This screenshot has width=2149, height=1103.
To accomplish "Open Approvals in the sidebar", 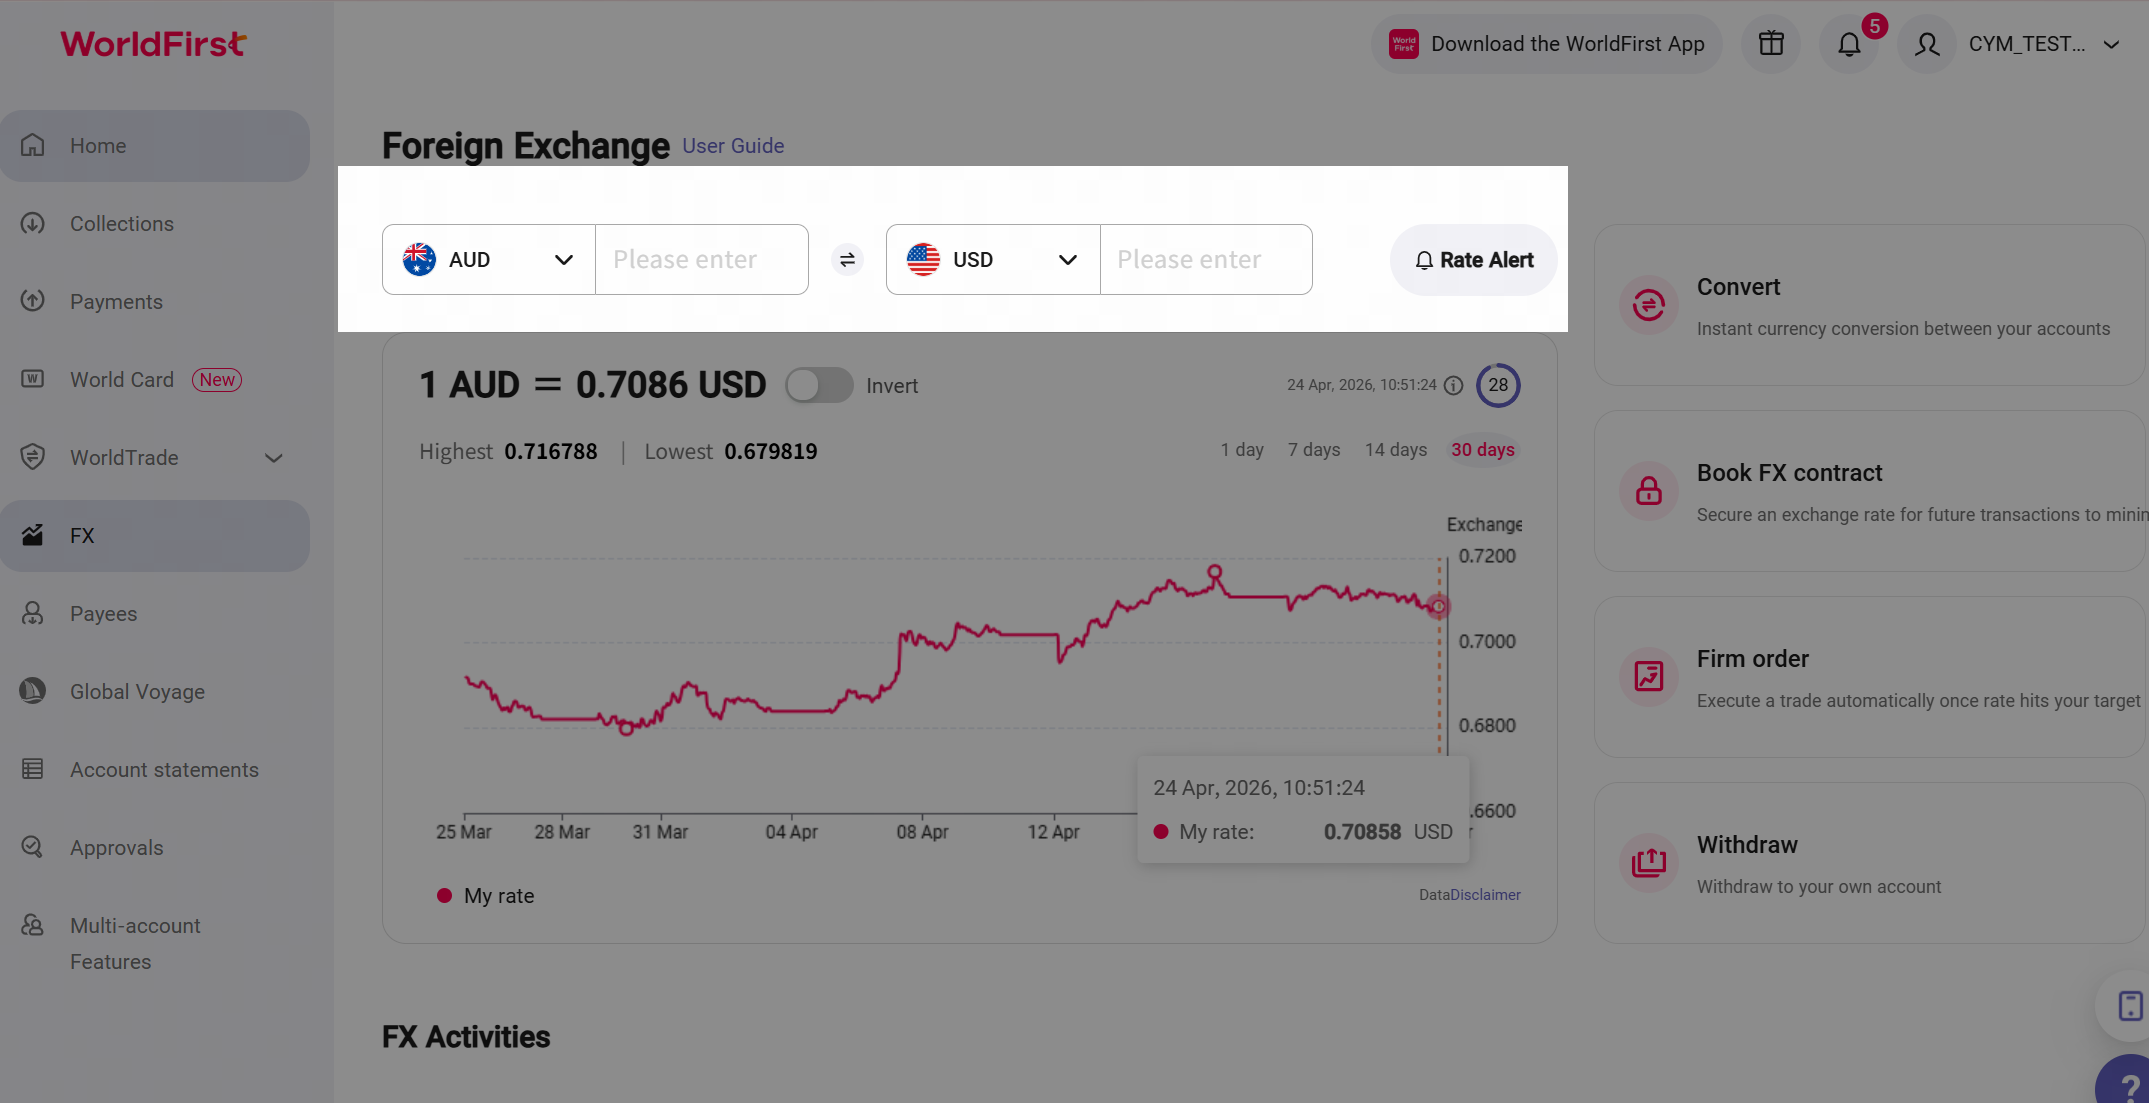I will [155, 848].
